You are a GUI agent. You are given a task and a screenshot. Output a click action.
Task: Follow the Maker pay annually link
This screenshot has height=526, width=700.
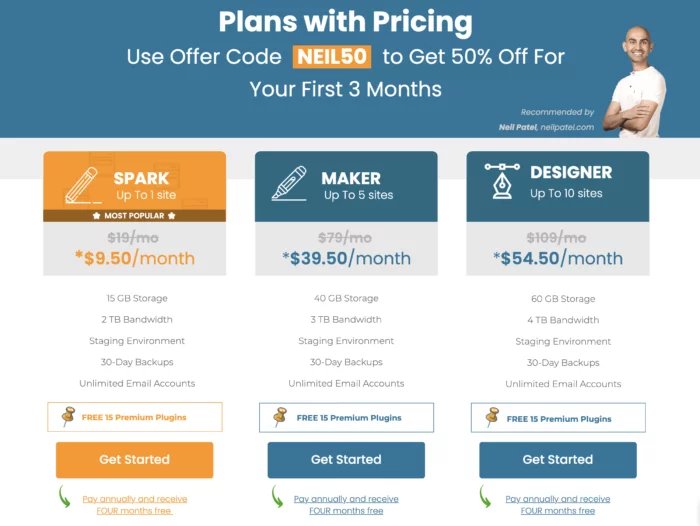pos(346,505)
